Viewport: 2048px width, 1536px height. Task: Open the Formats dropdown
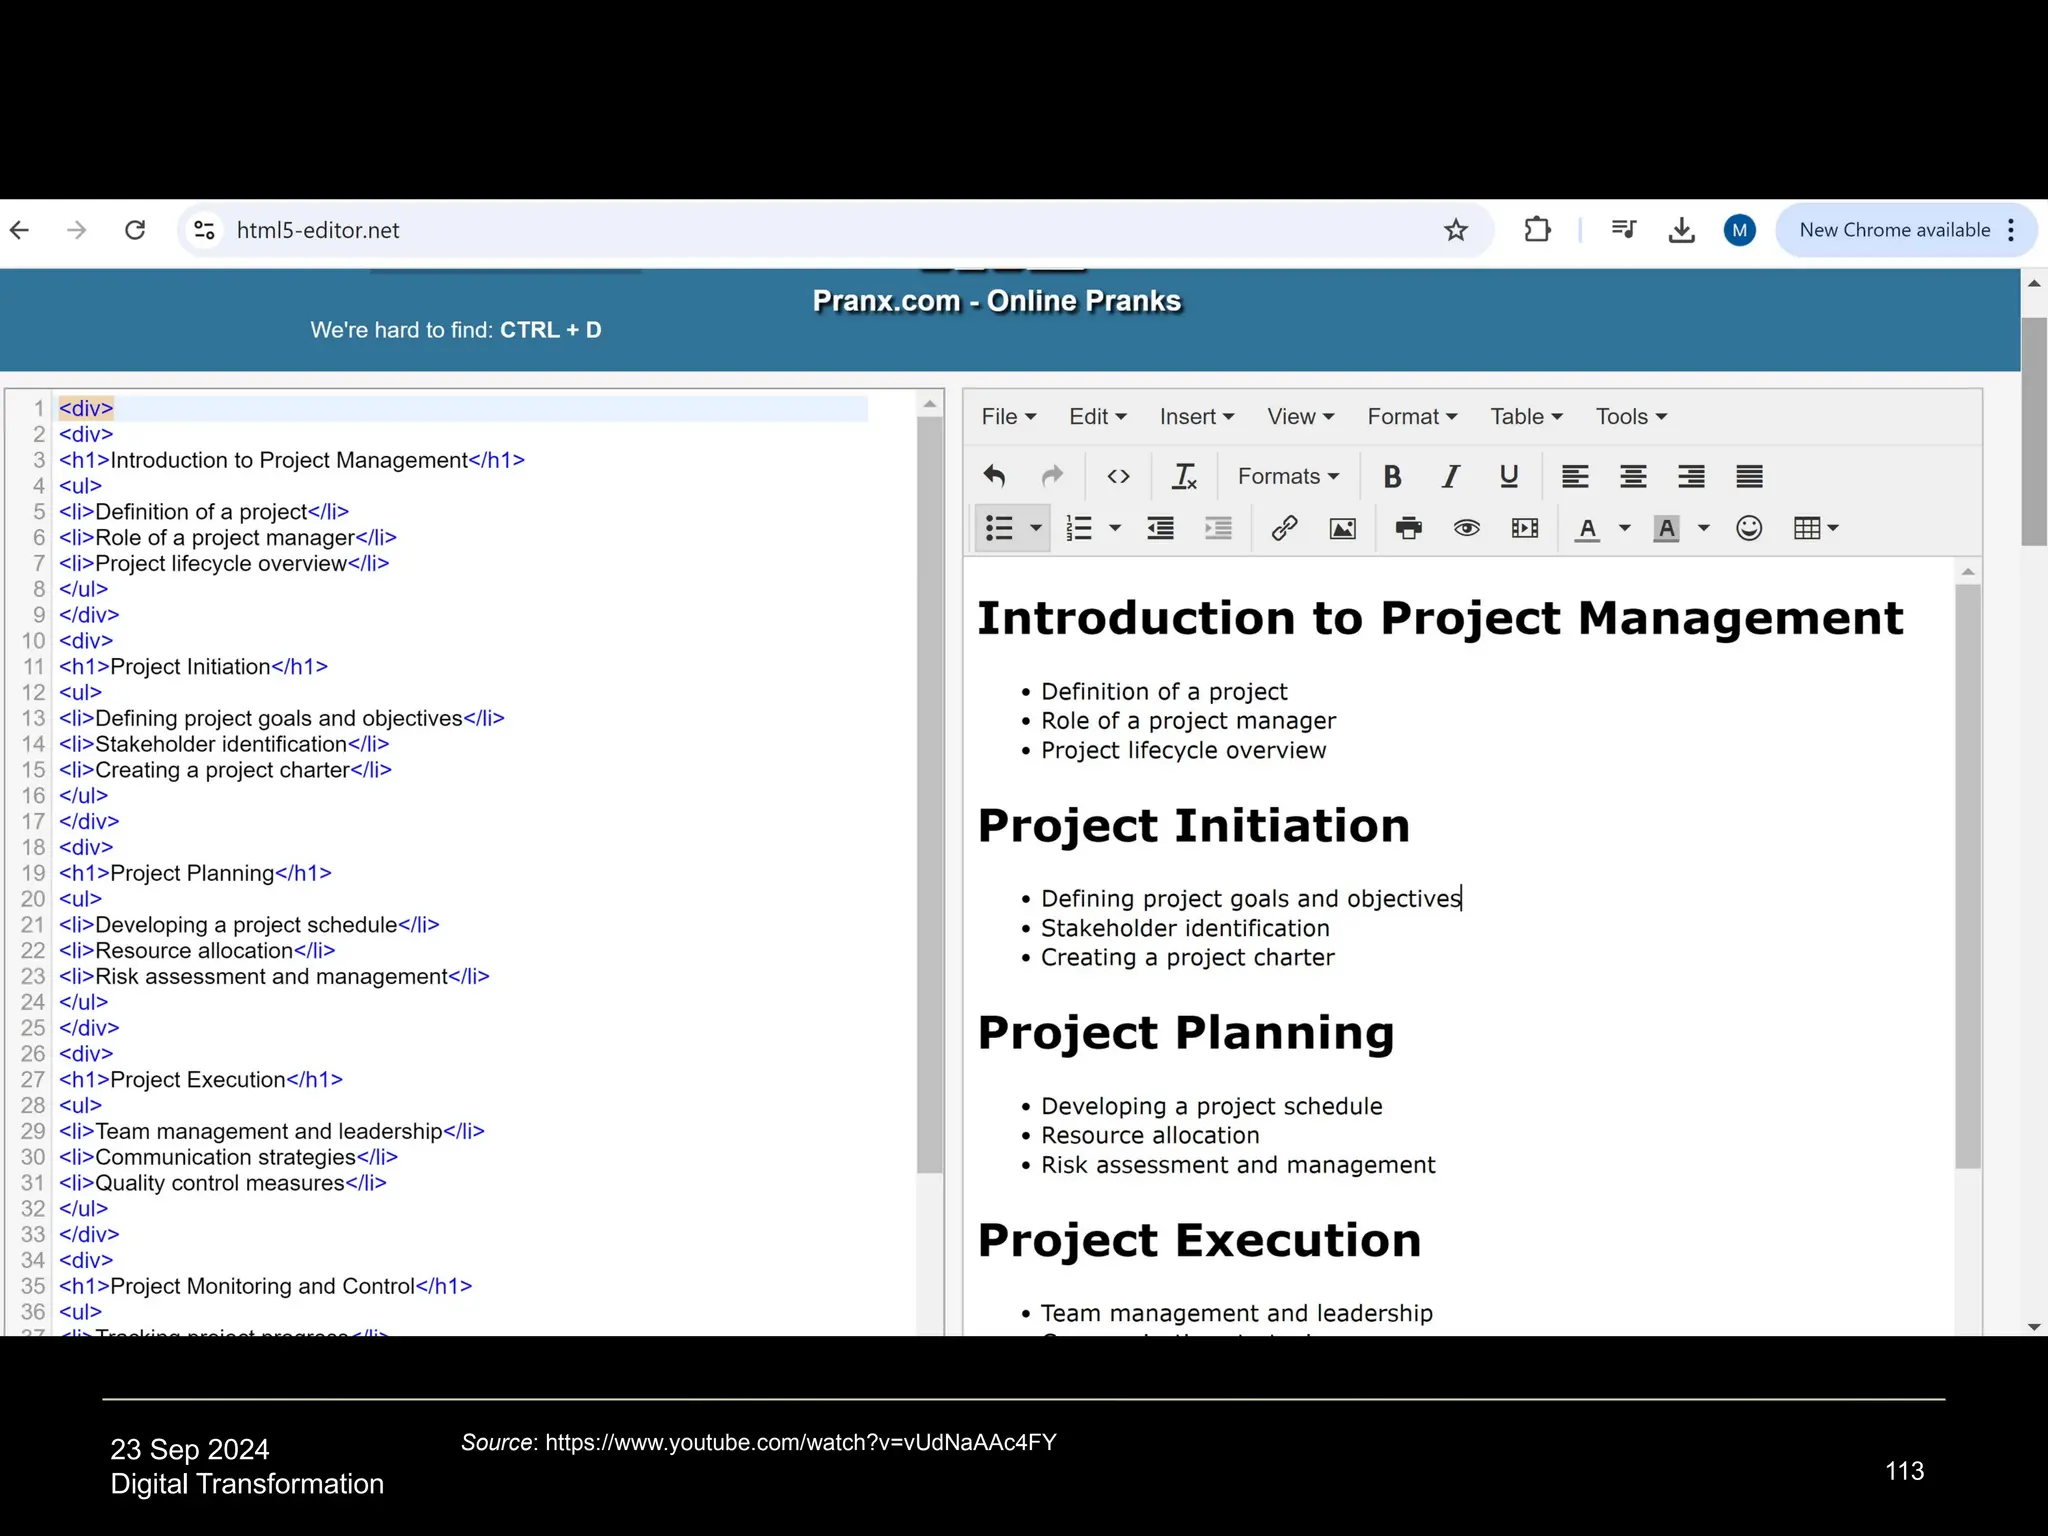coord(1288,476)
